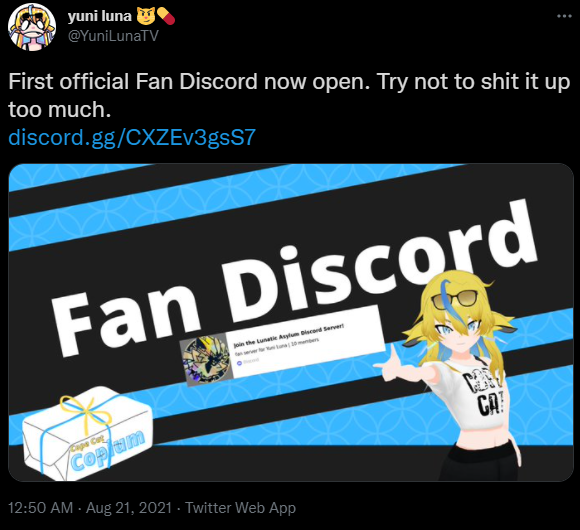The width and height of the screenshot is (580, 530).
Task: Open the discord.gg/CXZEv3gsS7 invite link
Action: point(132,137)
